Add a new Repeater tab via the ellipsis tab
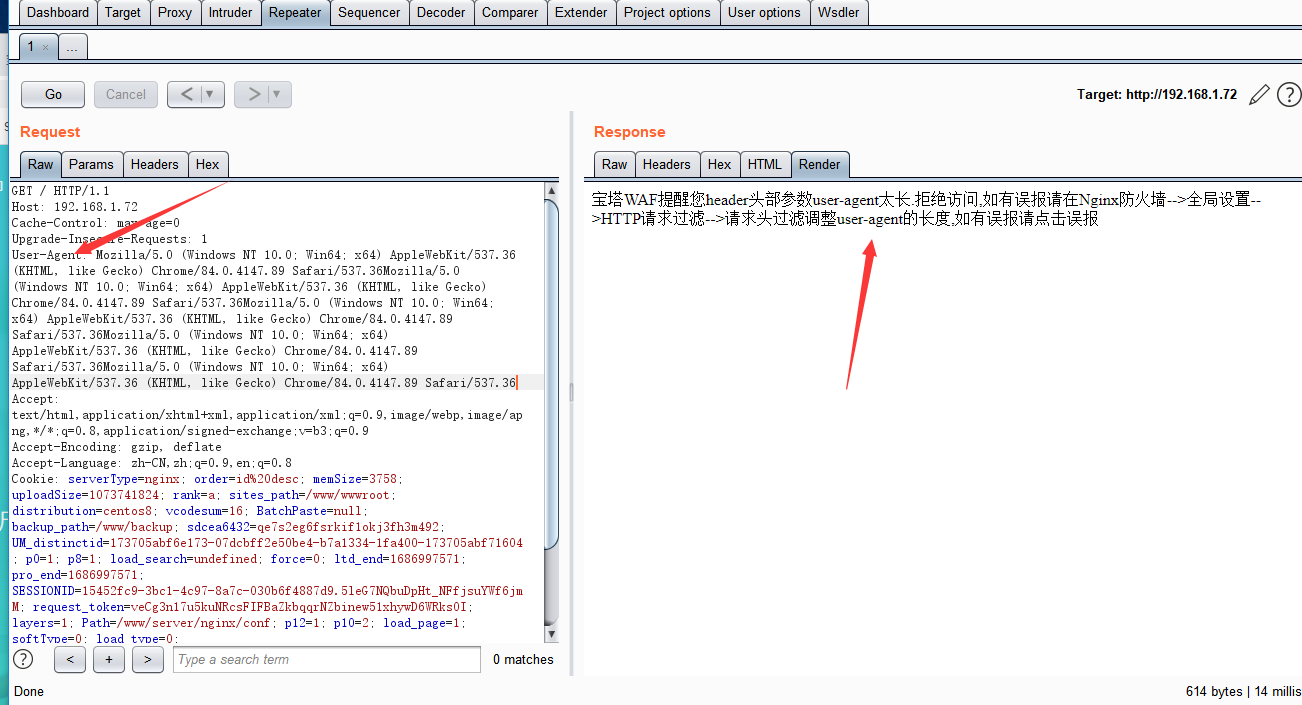The width and height of the screenshot is (1302, 705). tap(73, 47)
